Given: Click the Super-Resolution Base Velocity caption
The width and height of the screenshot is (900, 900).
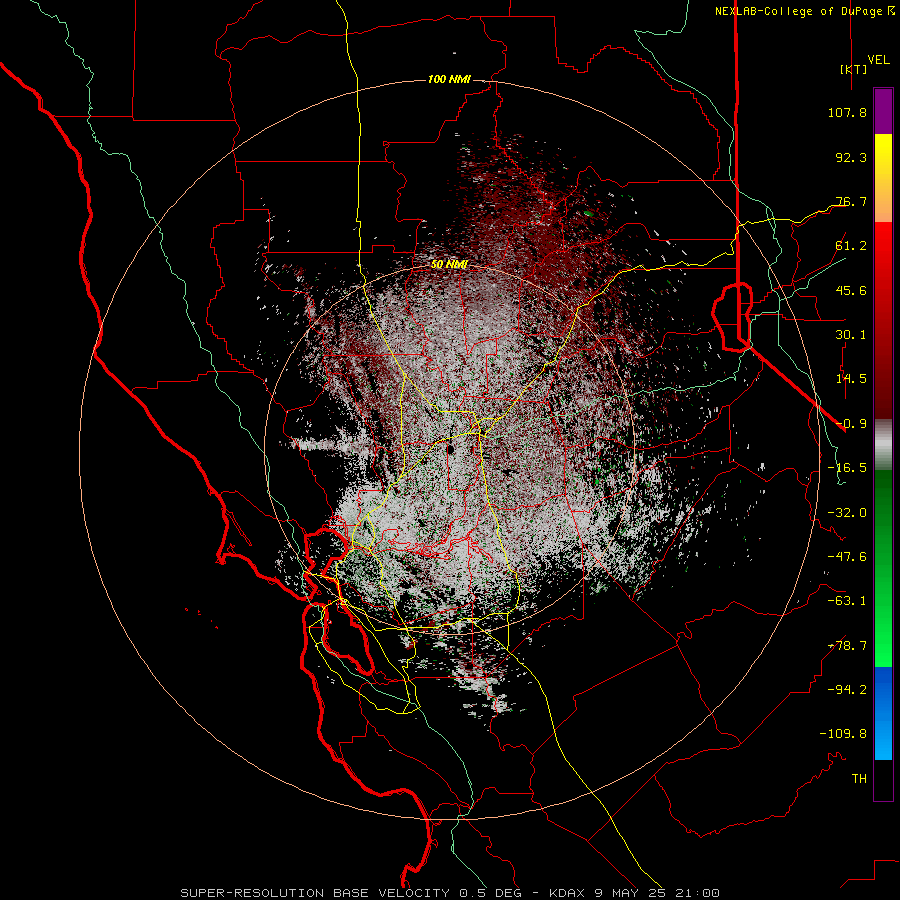Looking at the screenshot, I should coord(450,893).
